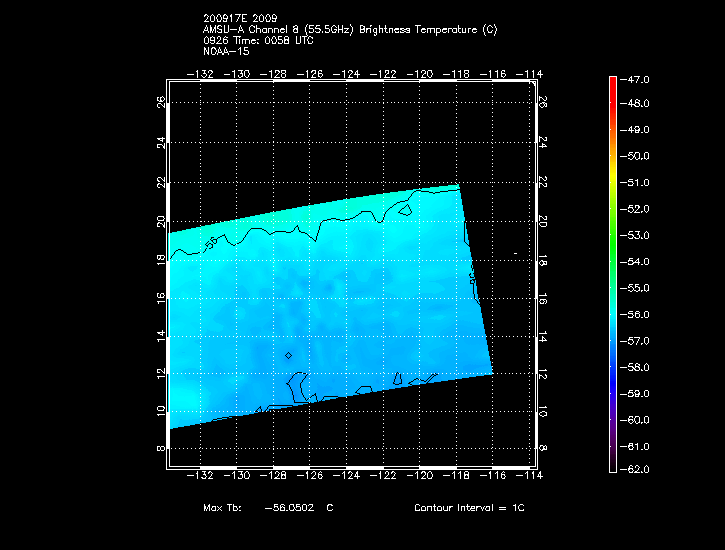Click the -114 longitude label on bottom axis

pos(529,476)
